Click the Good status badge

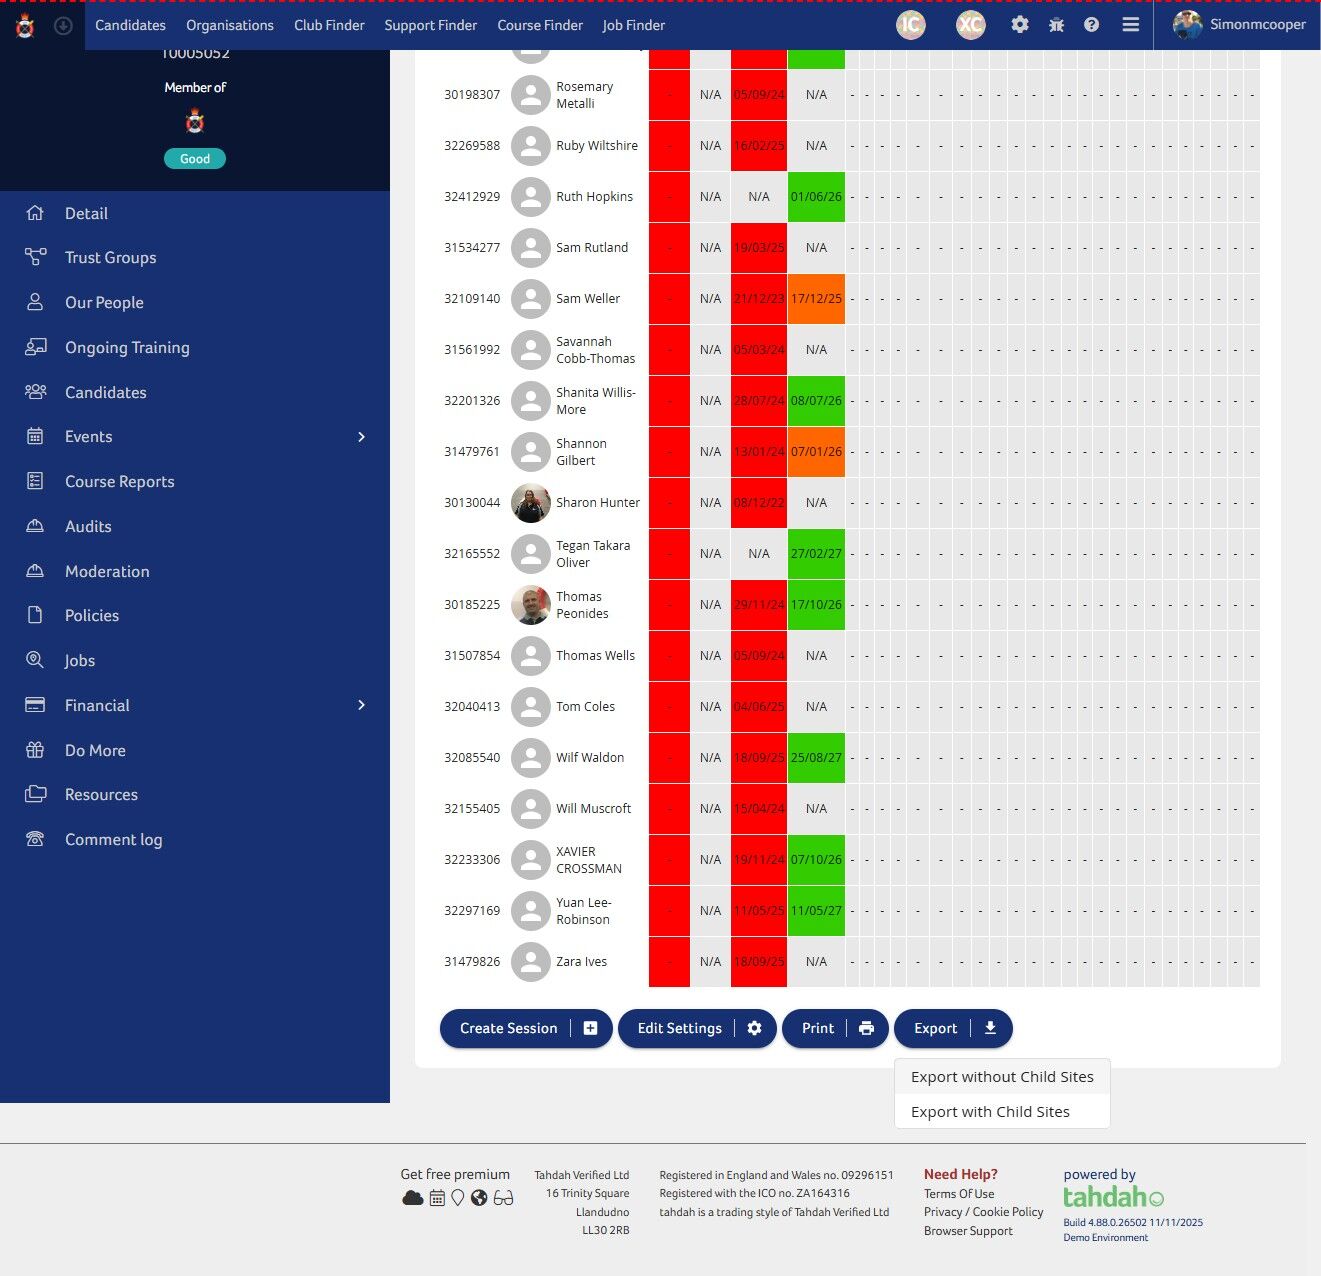point(194,158)
